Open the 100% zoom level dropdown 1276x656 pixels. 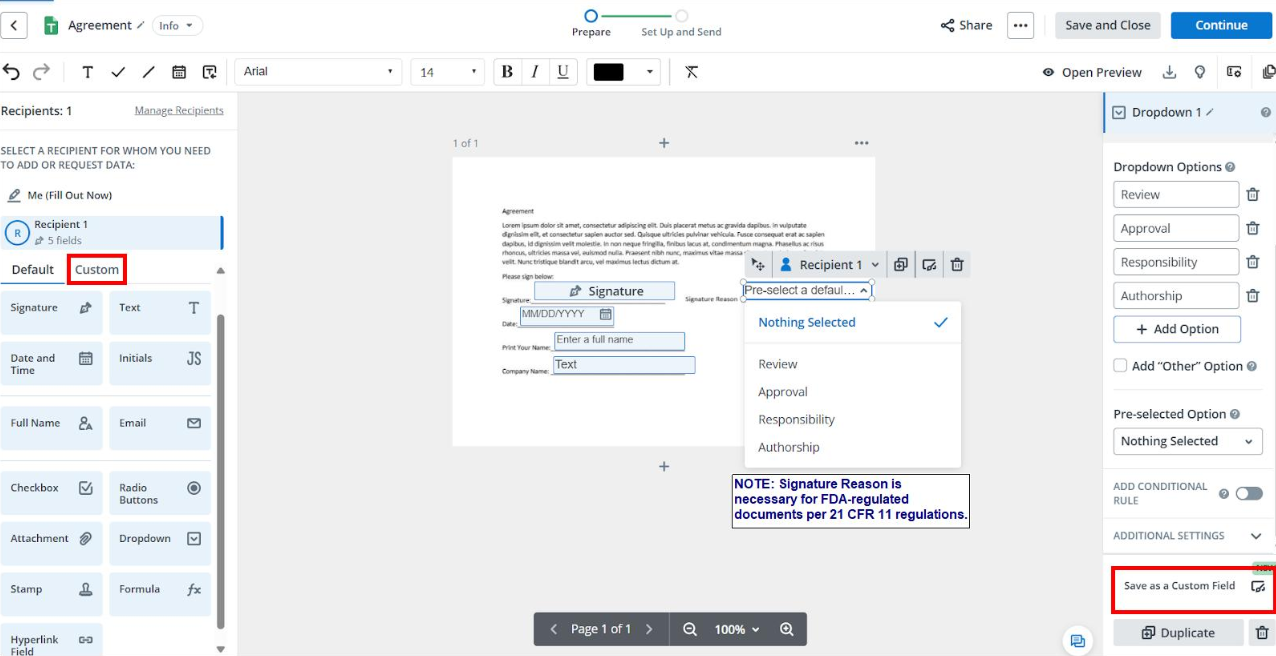tap(737, 629)
